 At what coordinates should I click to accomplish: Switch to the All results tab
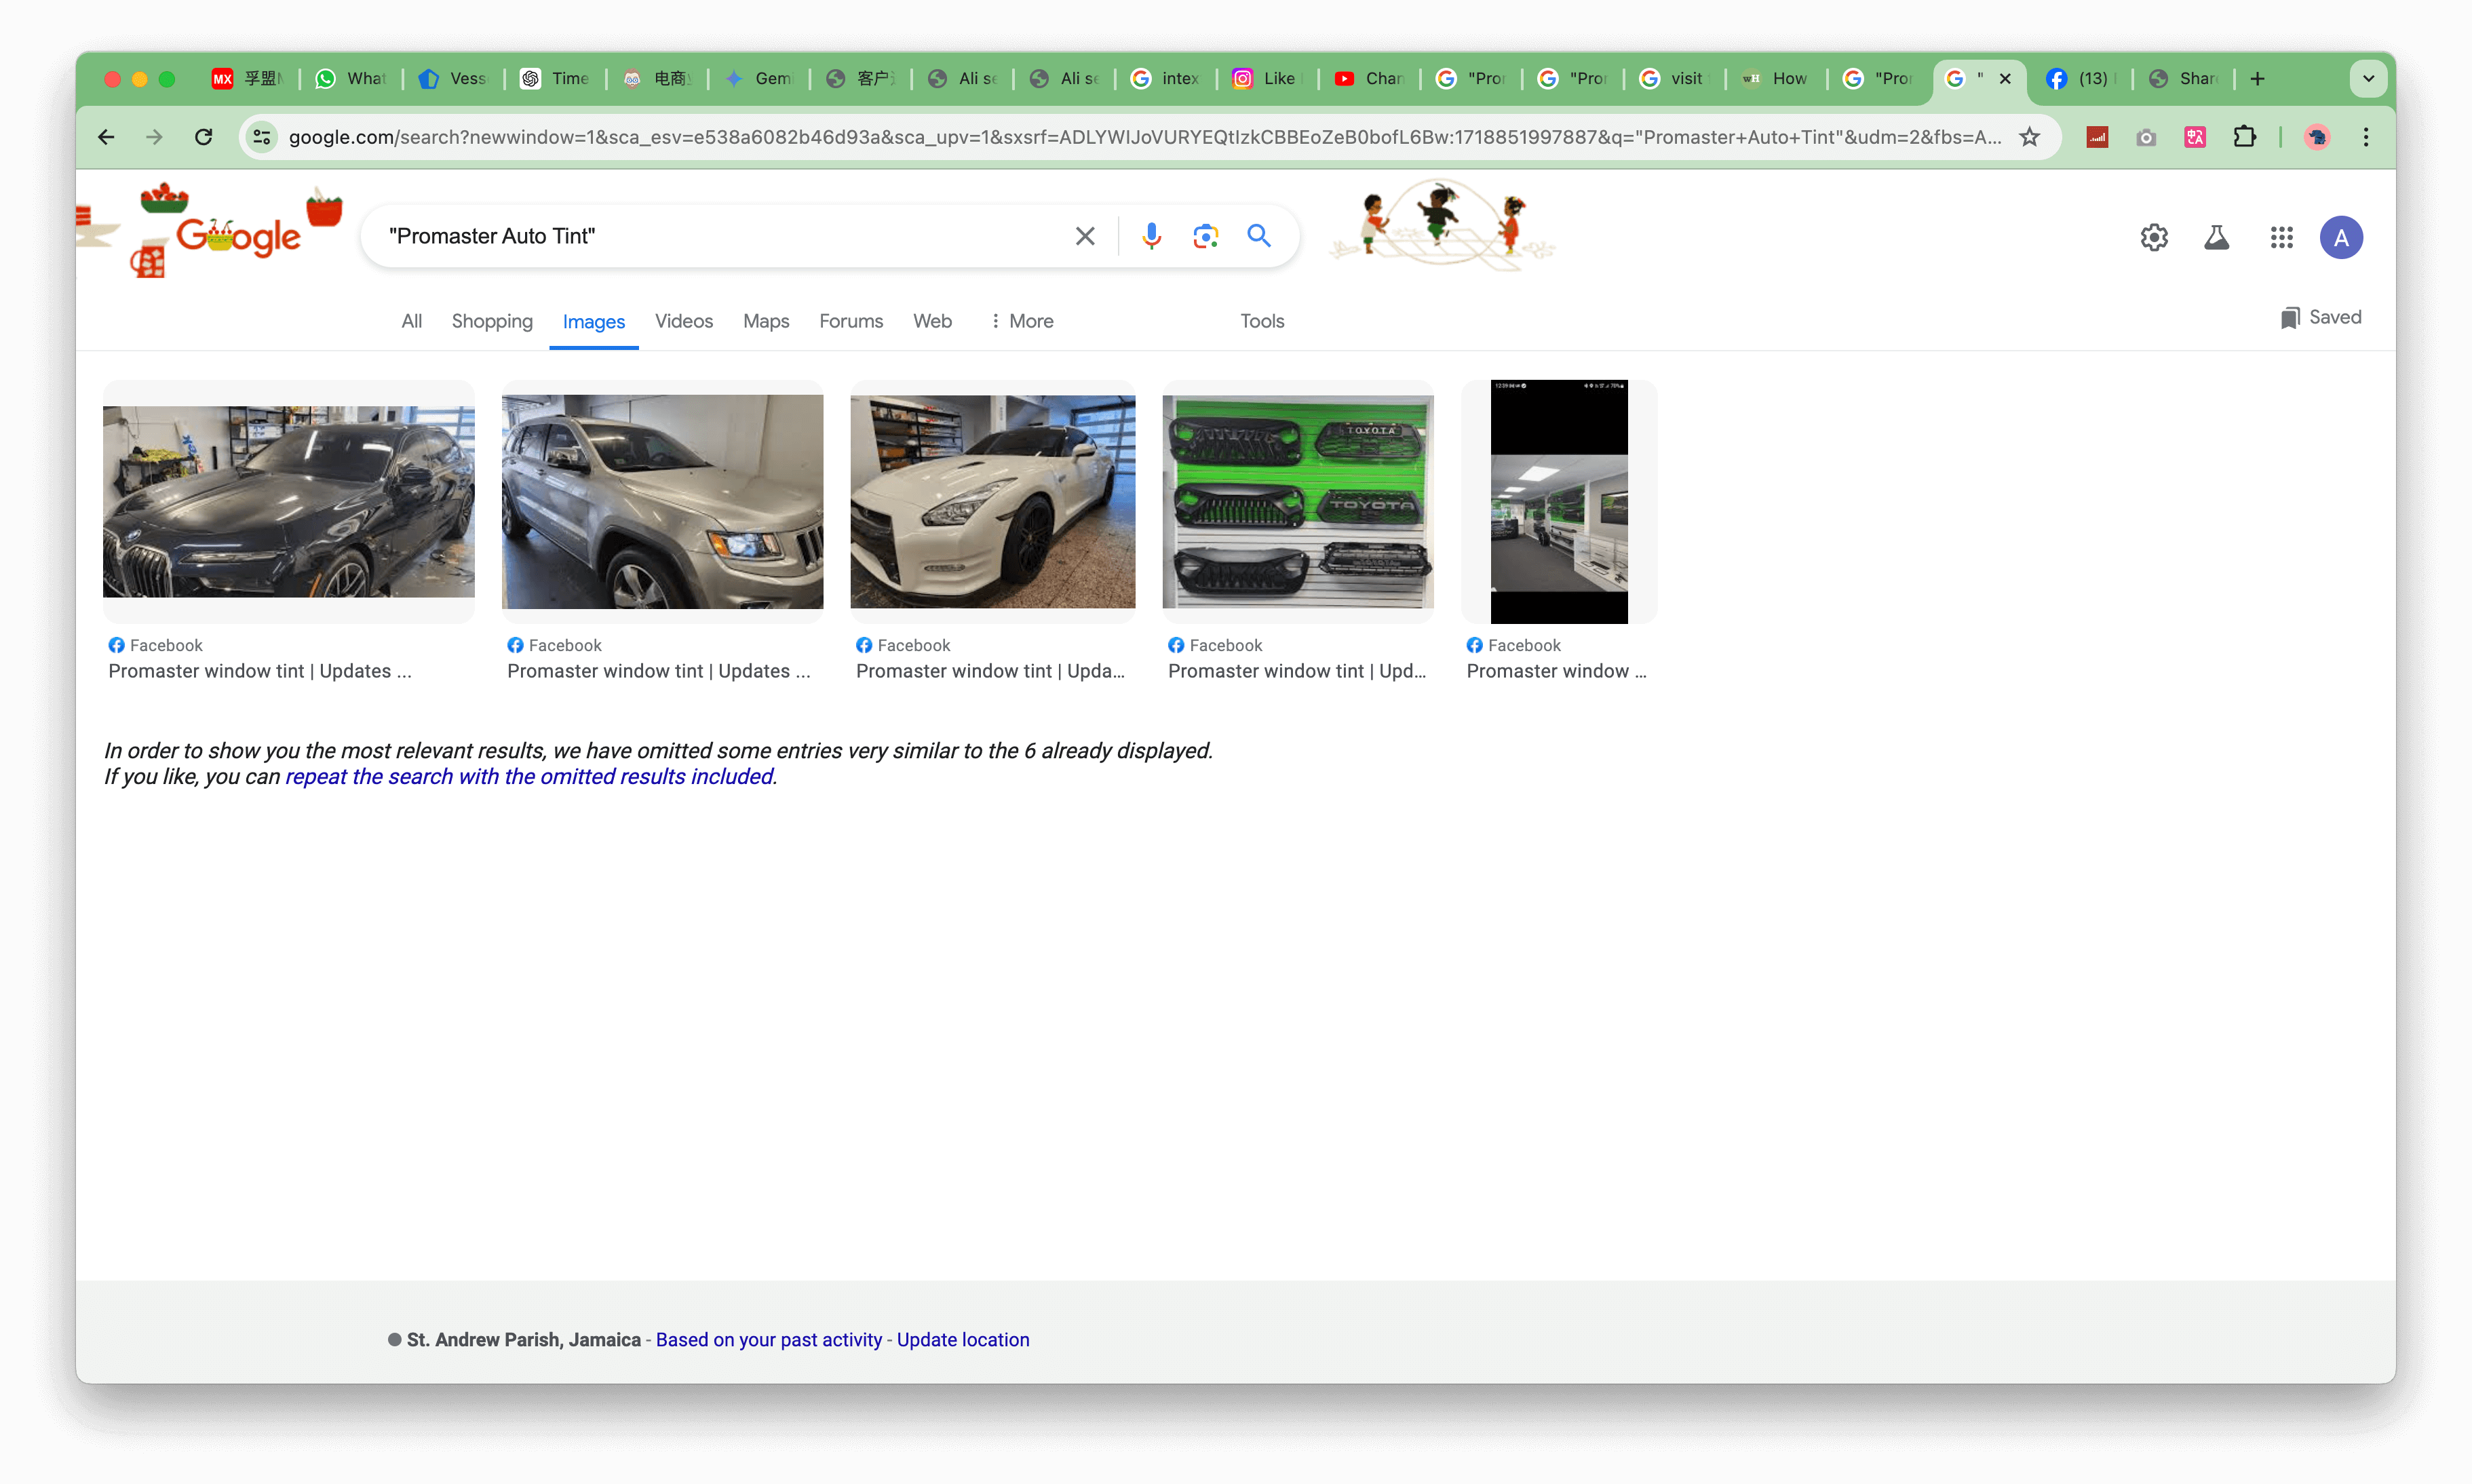click(x=411, y=321)
